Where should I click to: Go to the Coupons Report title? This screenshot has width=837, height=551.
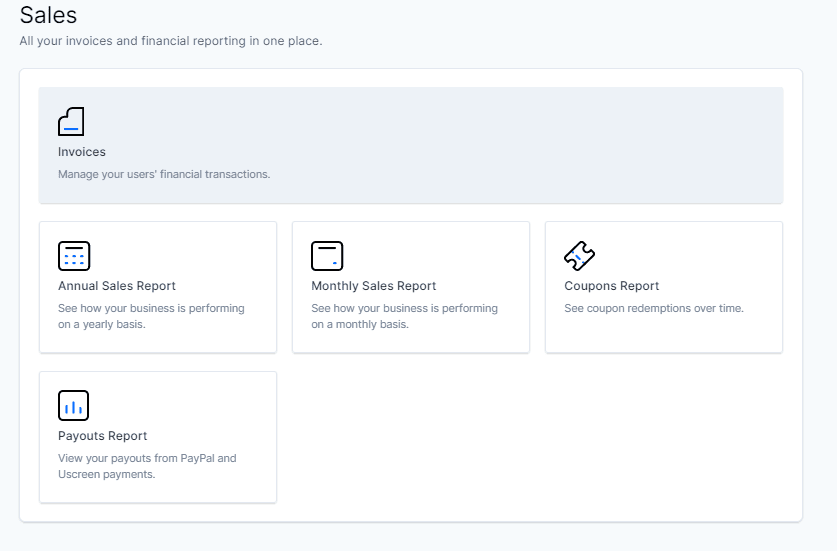[x=612, y=286]
